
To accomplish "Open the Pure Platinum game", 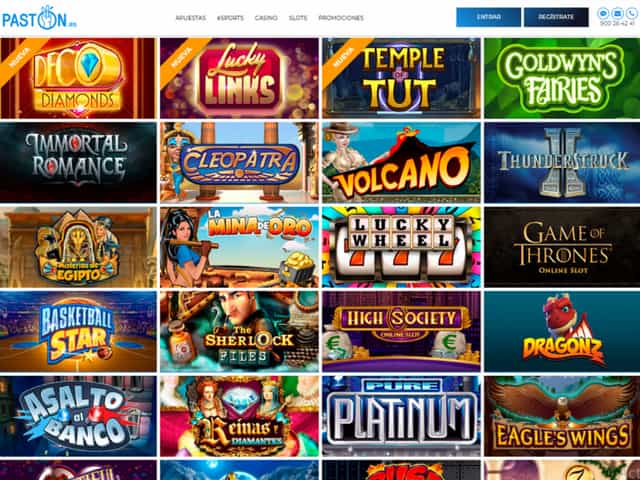I will click(x=401, y=416).
